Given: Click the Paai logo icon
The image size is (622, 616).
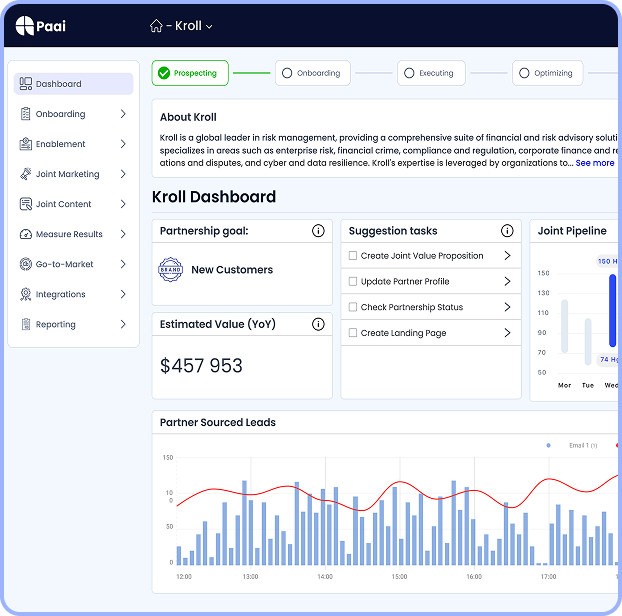Looking at the screenshot, I should [x=25, y=26].
